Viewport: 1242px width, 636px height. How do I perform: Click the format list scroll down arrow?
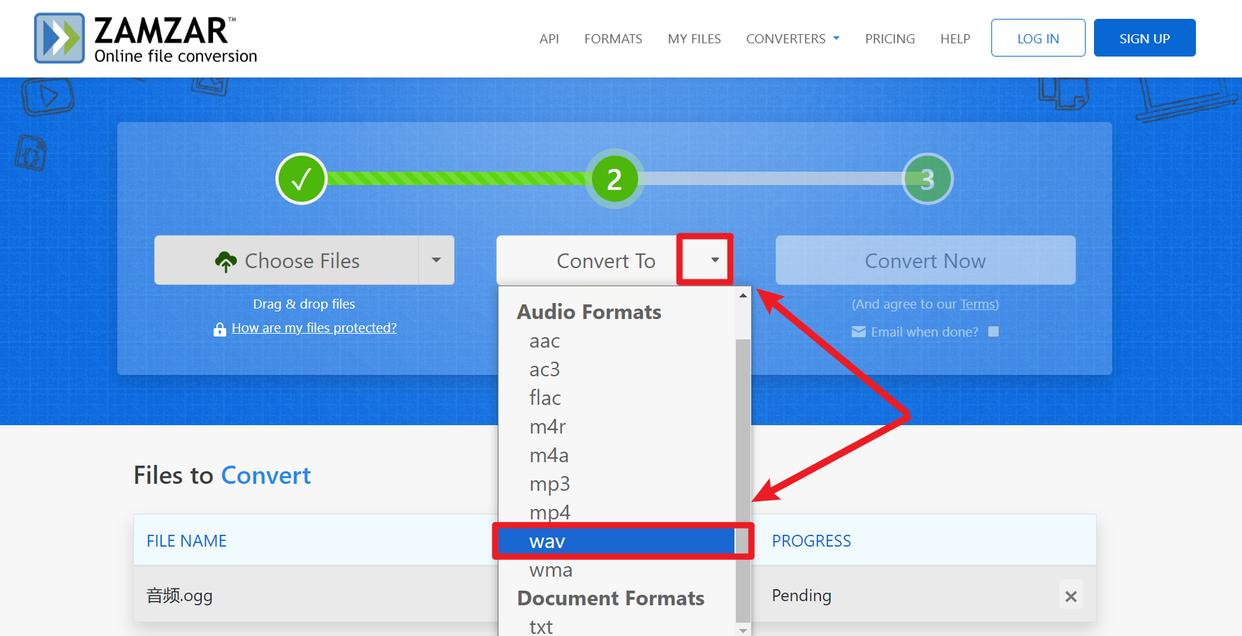tap(743, 629)
